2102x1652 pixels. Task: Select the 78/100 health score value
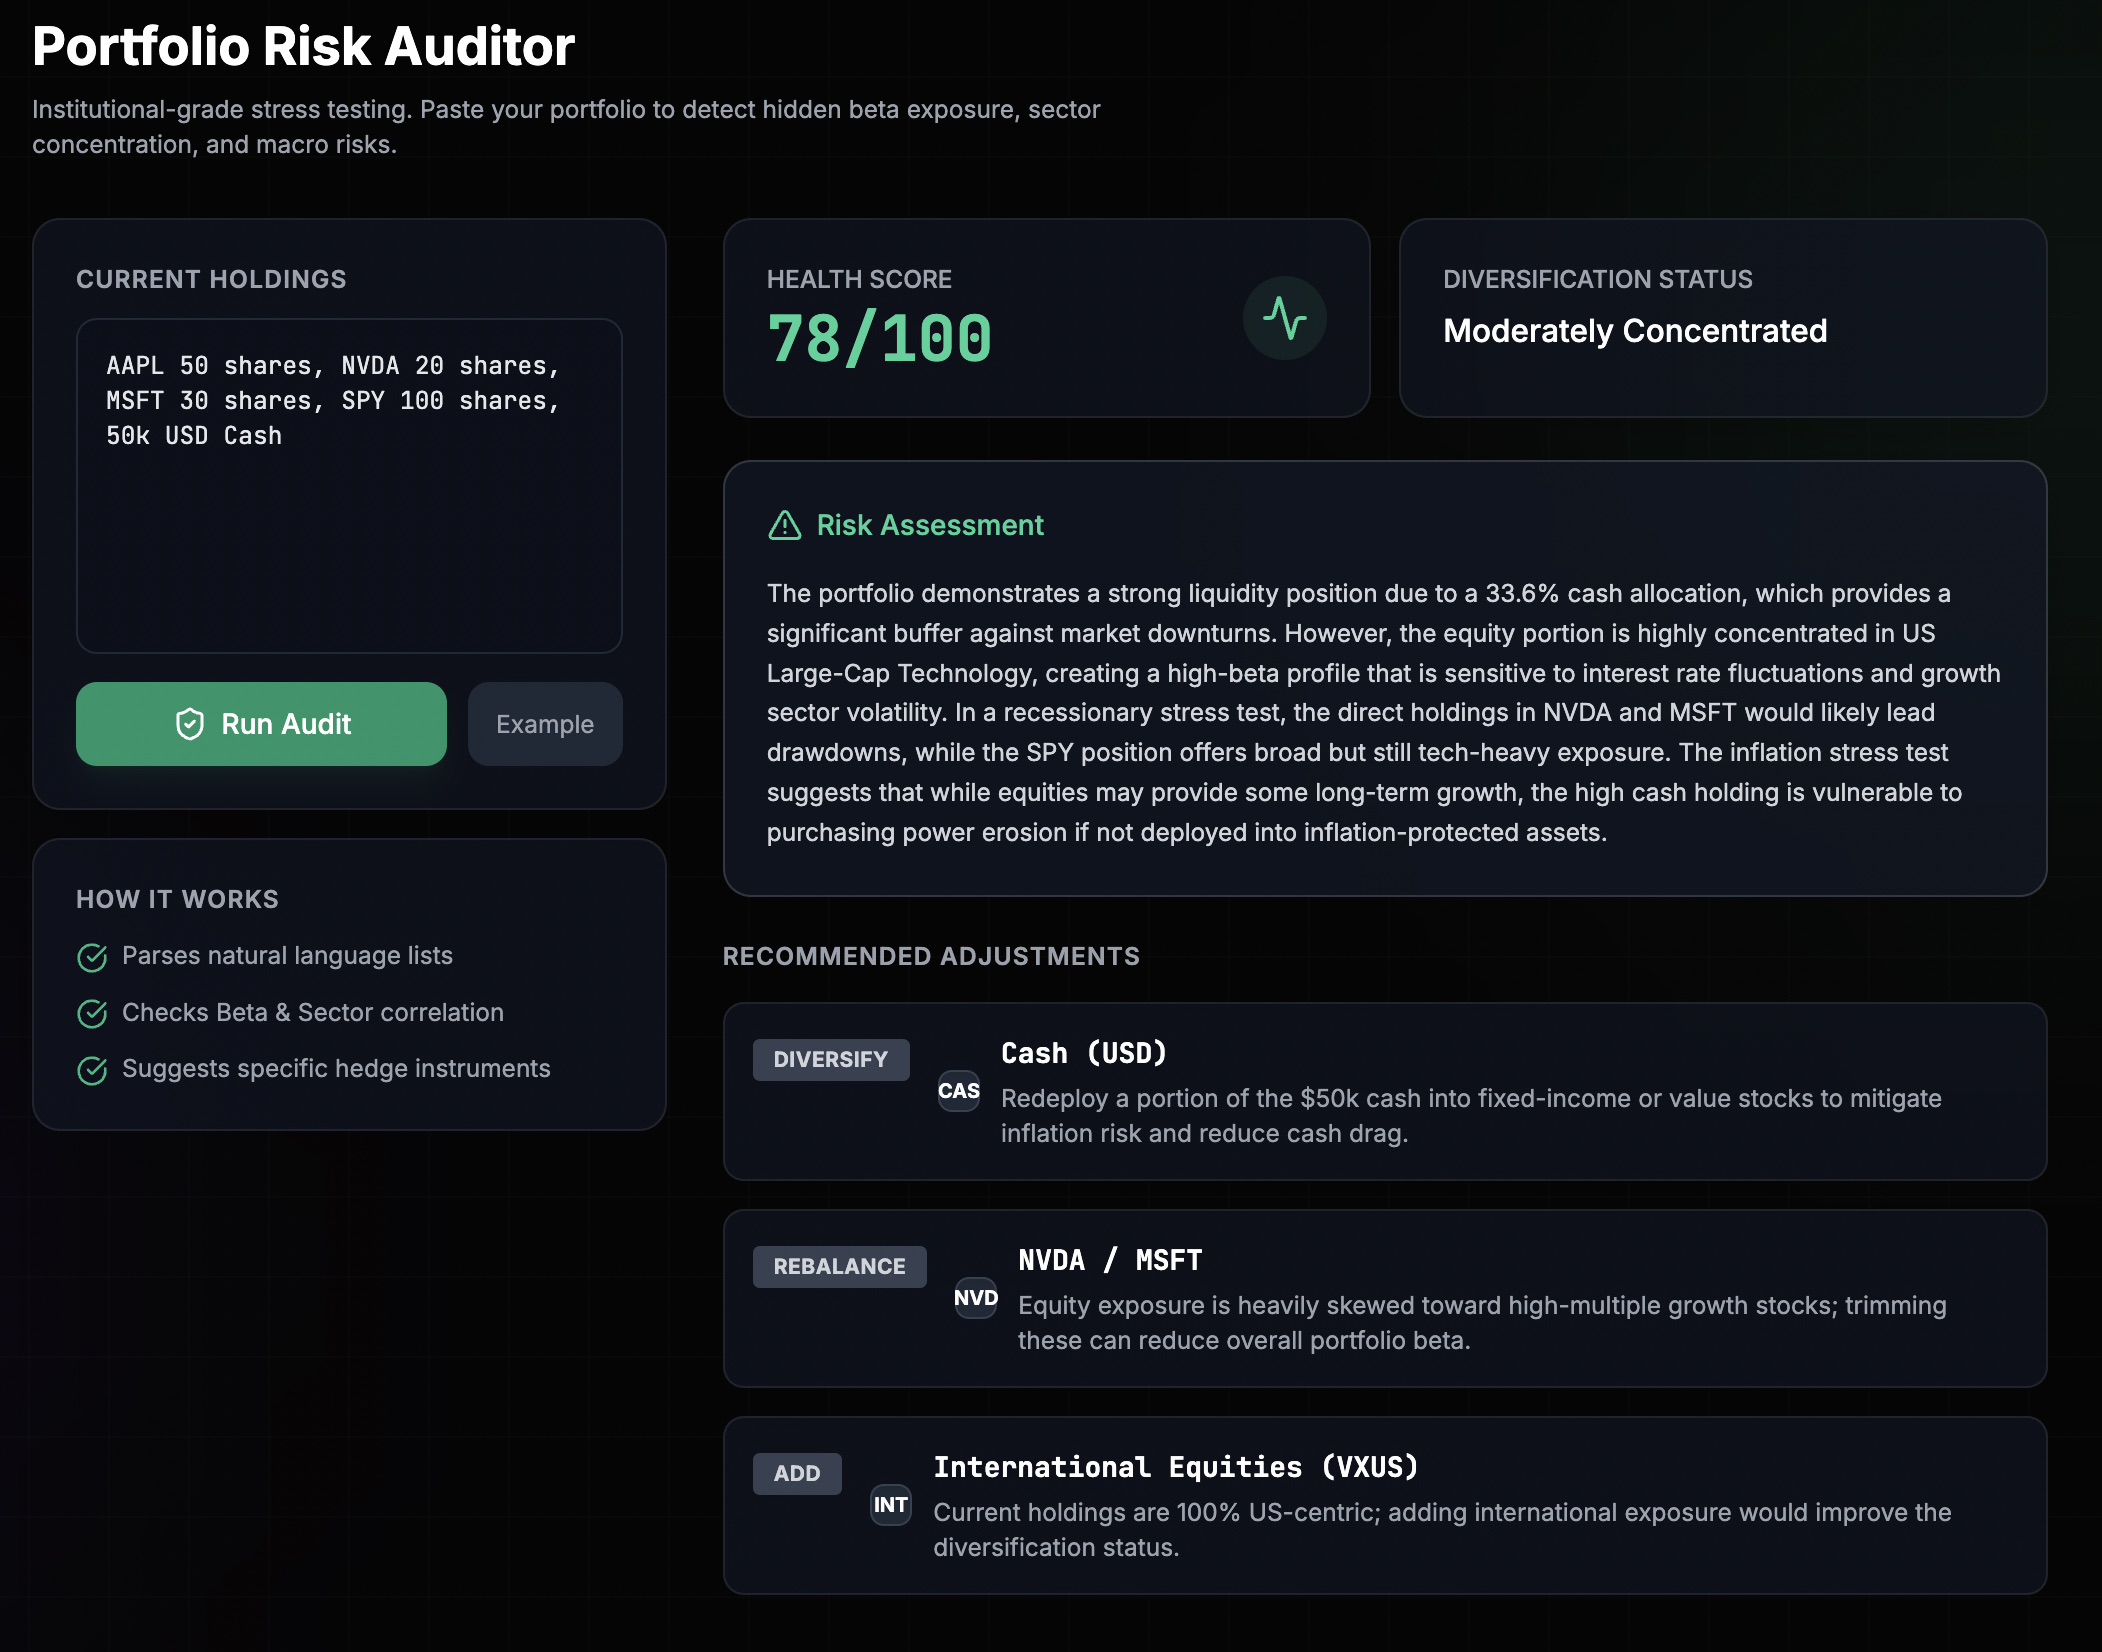click(x=879, y=339)
